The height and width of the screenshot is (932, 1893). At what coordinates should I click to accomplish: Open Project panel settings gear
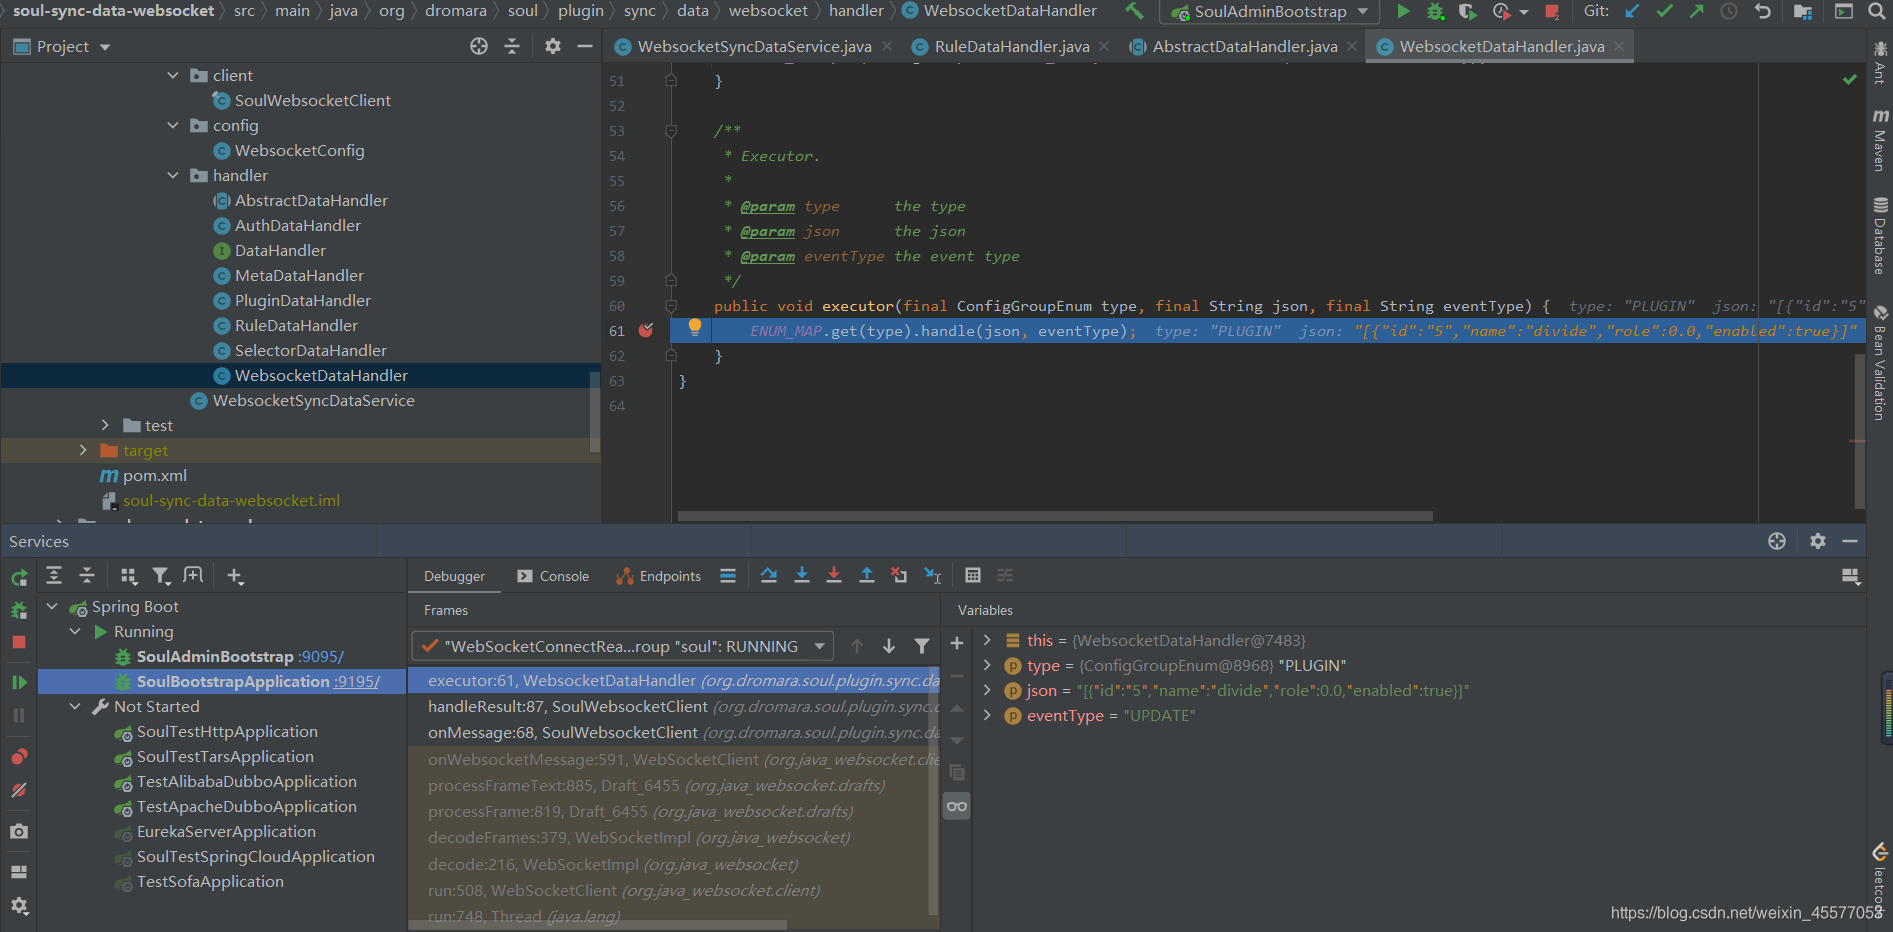(x=553, y=46)
